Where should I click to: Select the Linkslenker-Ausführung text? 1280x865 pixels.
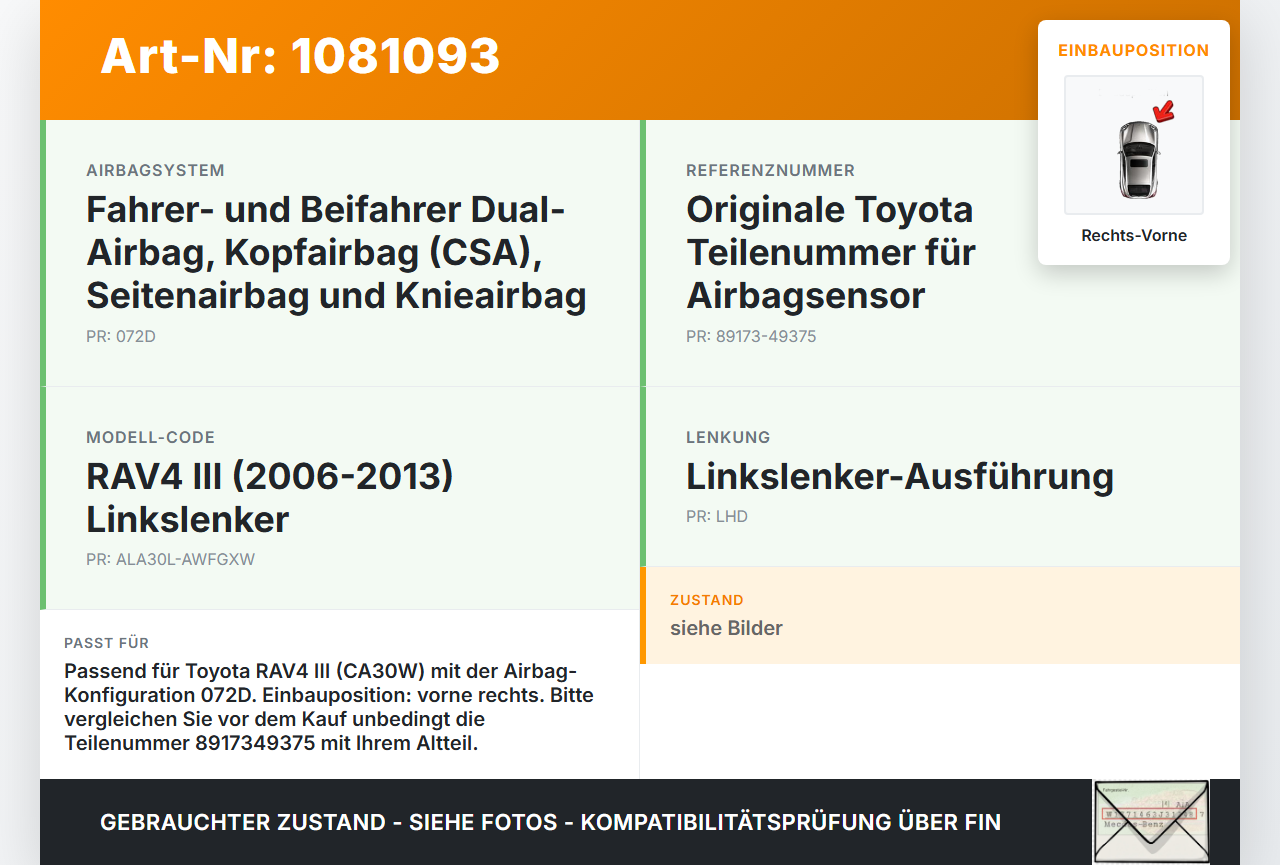point(900,477)
